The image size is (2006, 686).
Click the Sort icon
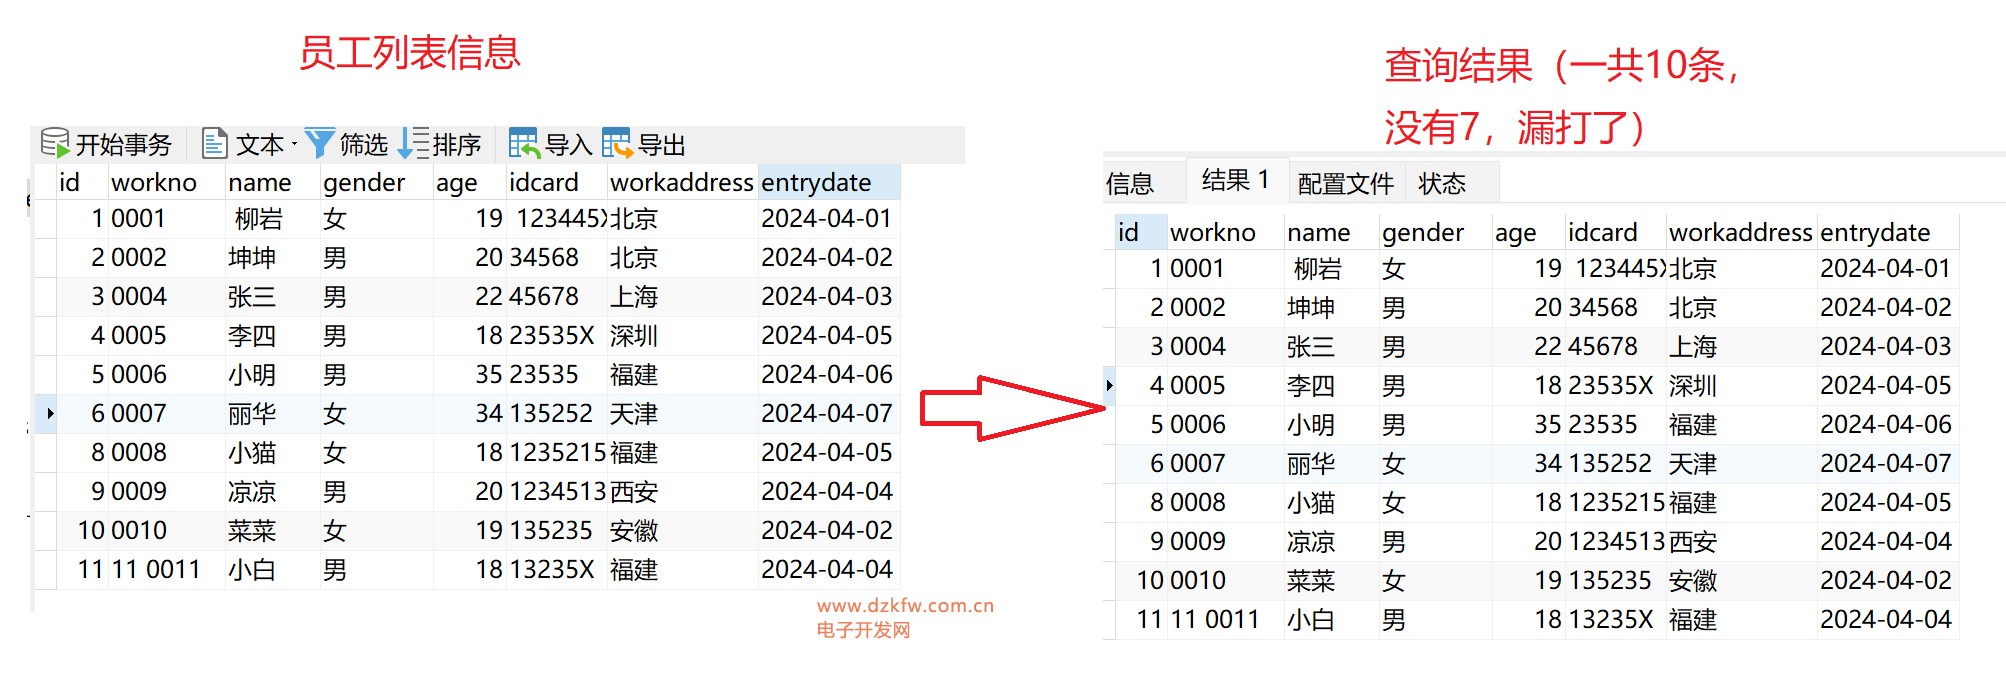pyautogui.click(x=413, y=144)
